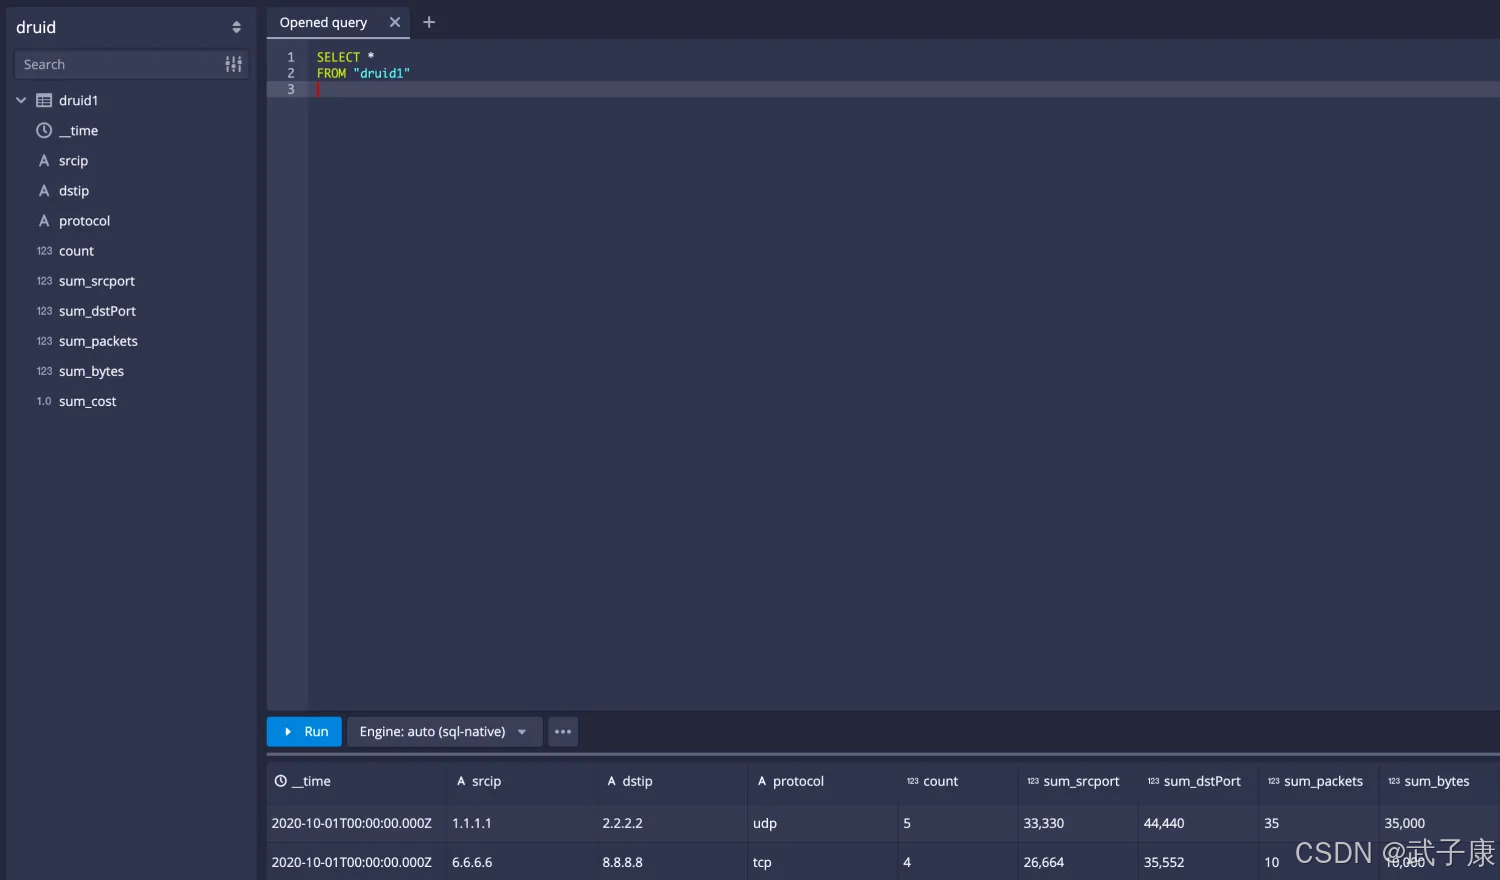Select the protocol column in sidebar
The width and height of the screenshot is (1500, 880).
[x=84, y=221]
